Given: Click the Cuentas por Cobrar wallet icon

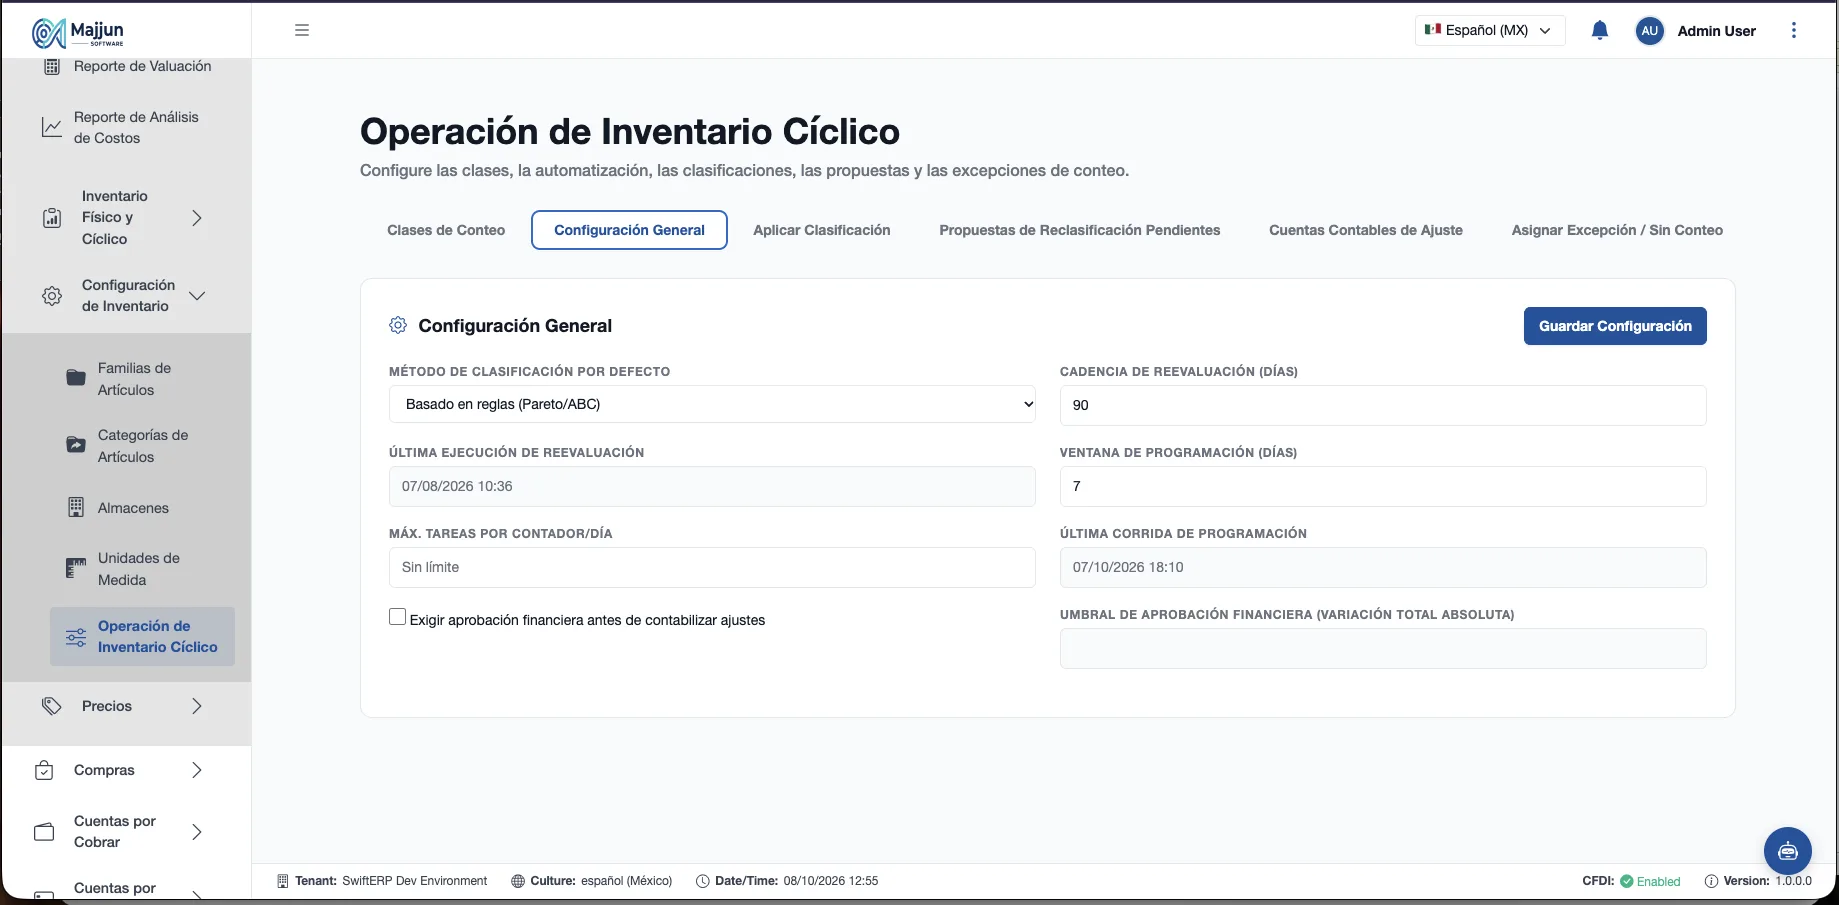Looking at the screenshot, I should [x=44, y=832].
